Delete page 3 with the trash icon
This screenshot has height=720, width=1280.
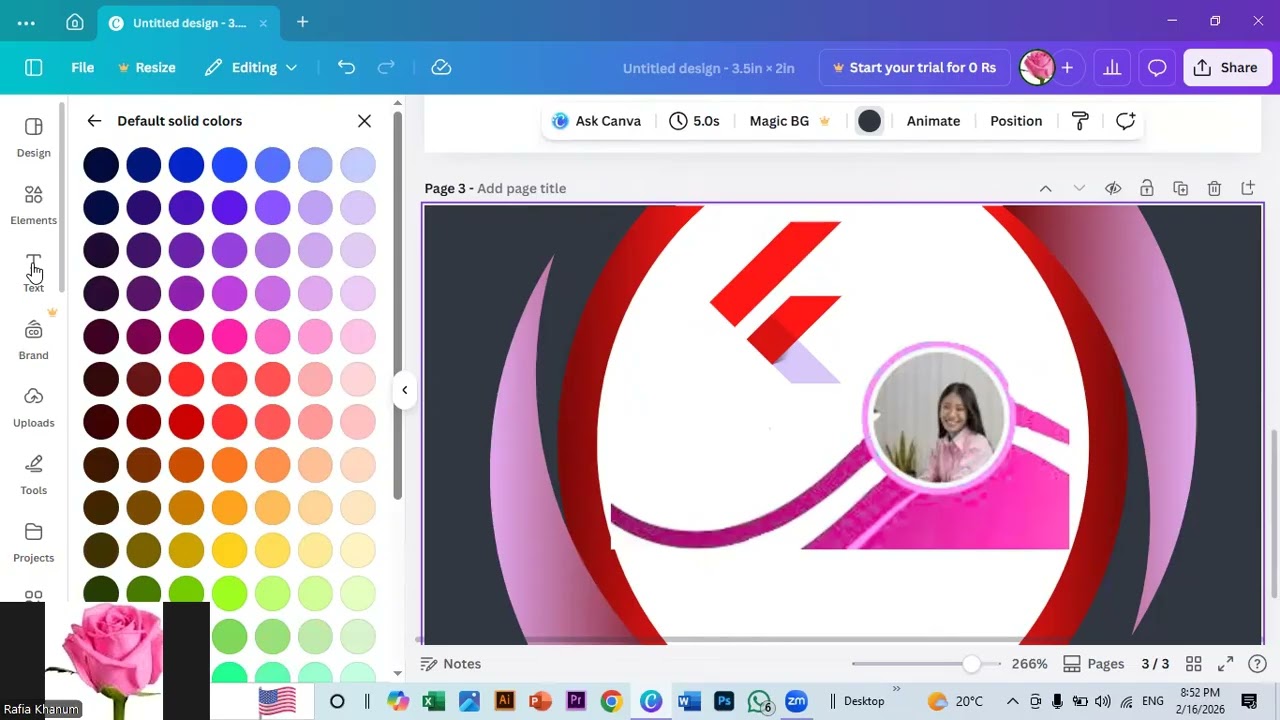(x=1214, y=188)
